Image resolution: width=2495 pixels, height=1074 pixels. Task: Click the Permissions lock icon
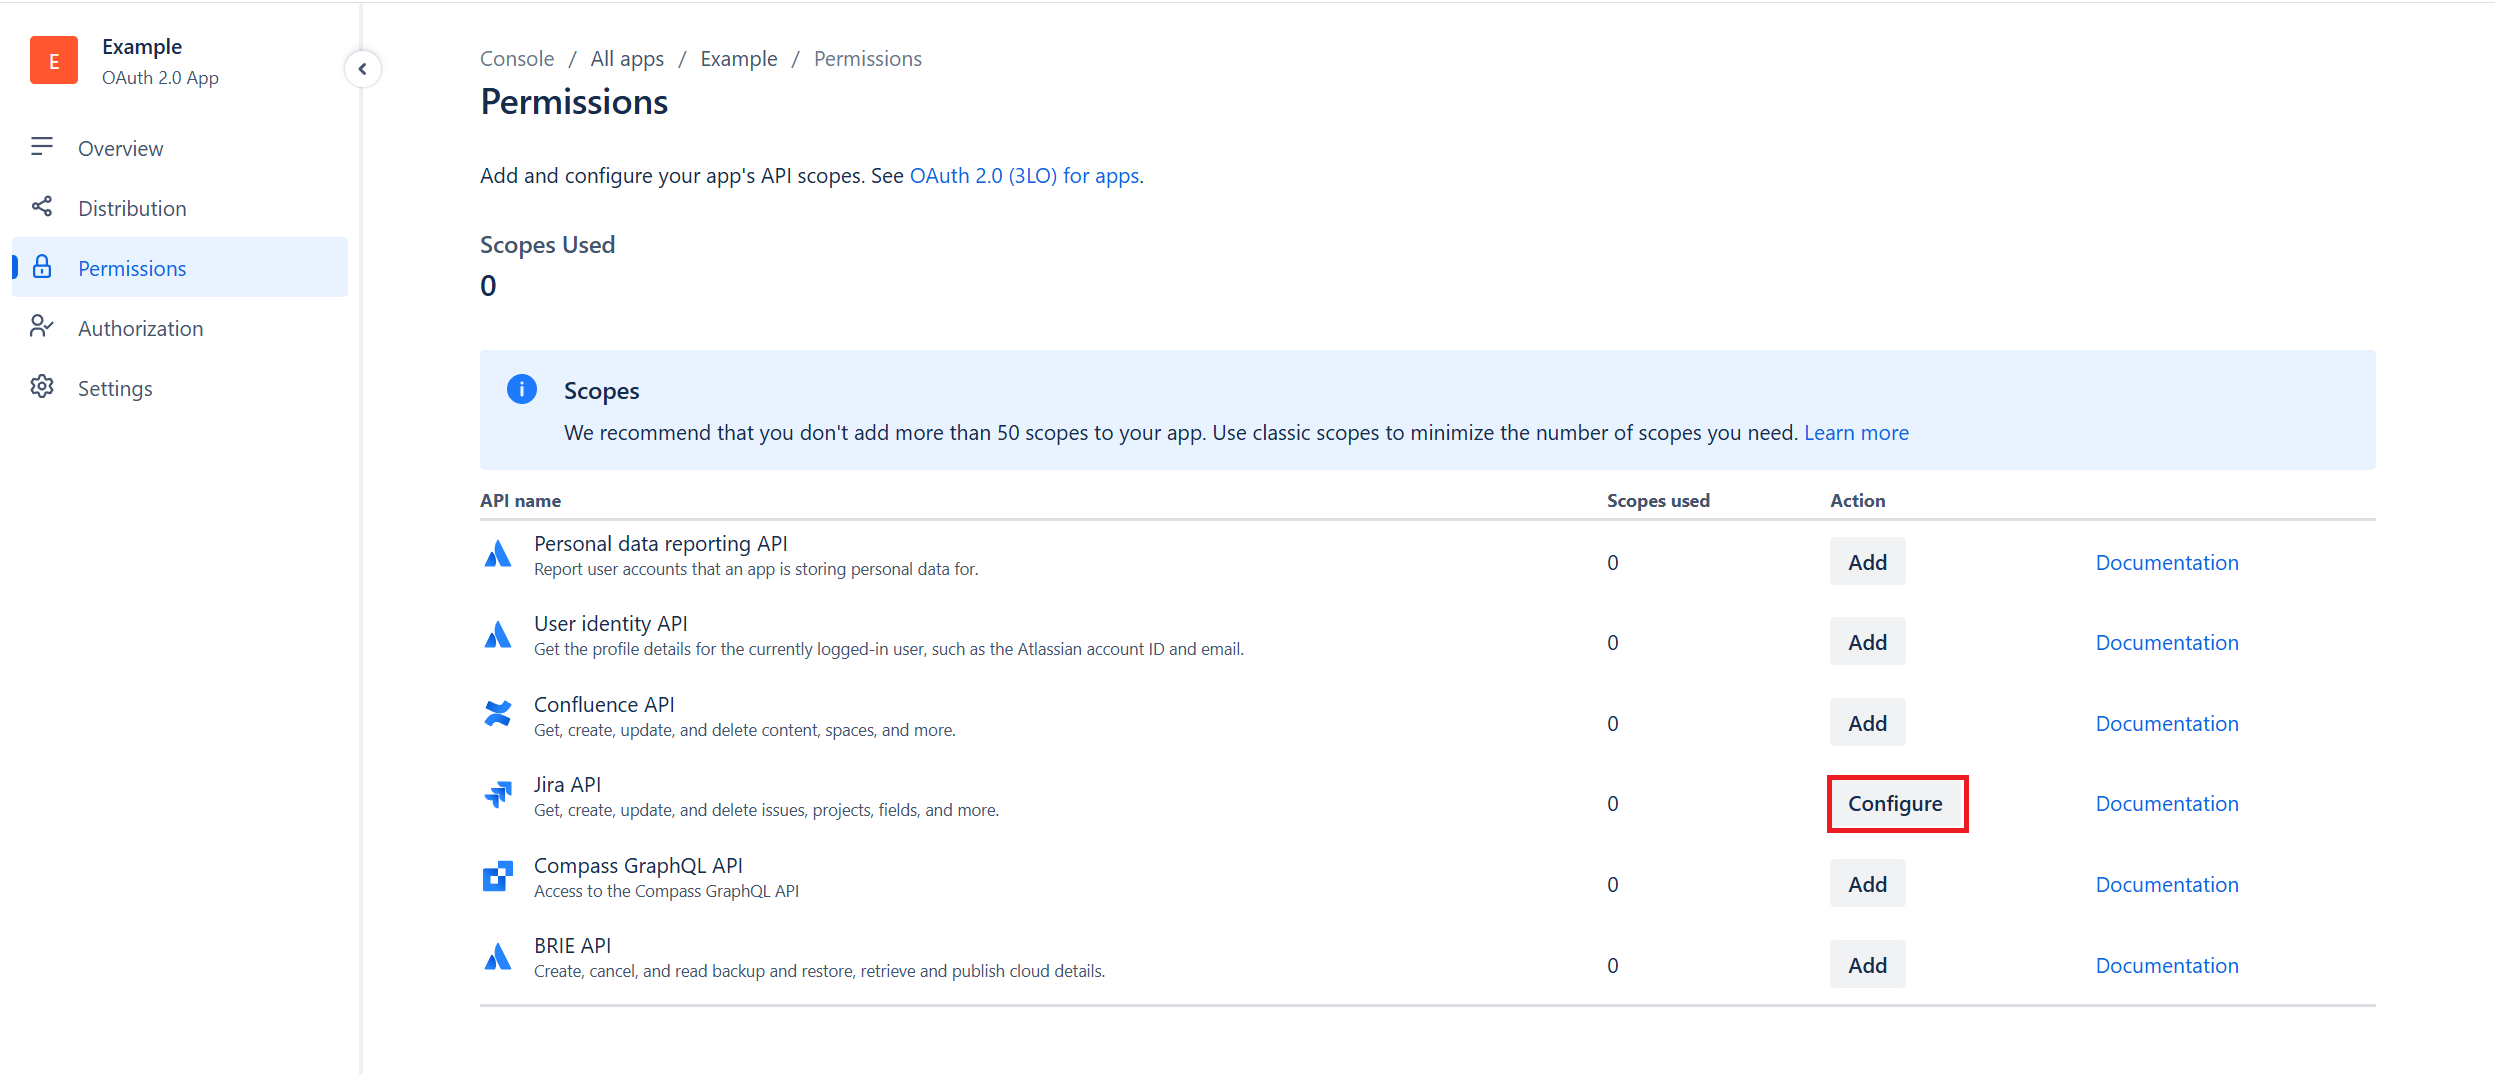coord(42,267)
